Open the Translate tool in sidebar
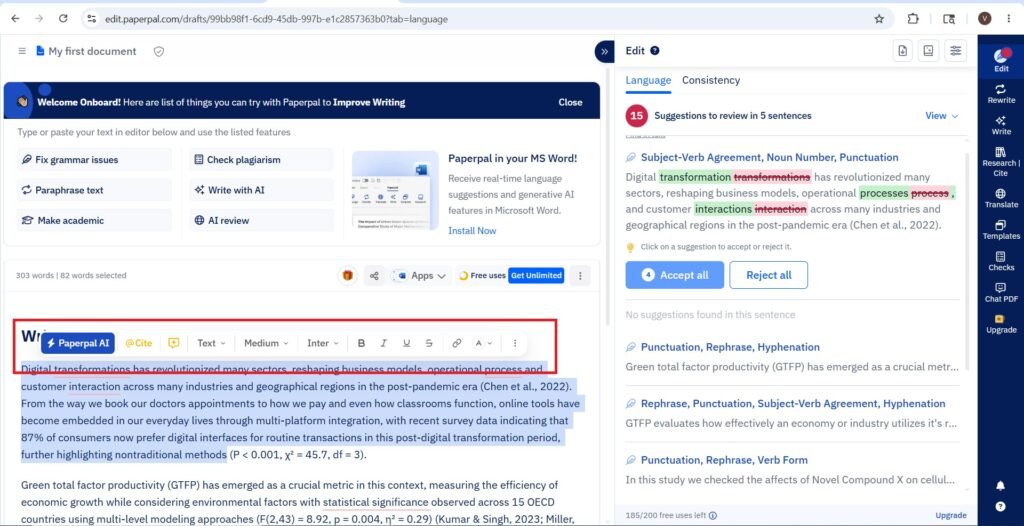Screen dimensions: 1024x526 [1000, 199]
